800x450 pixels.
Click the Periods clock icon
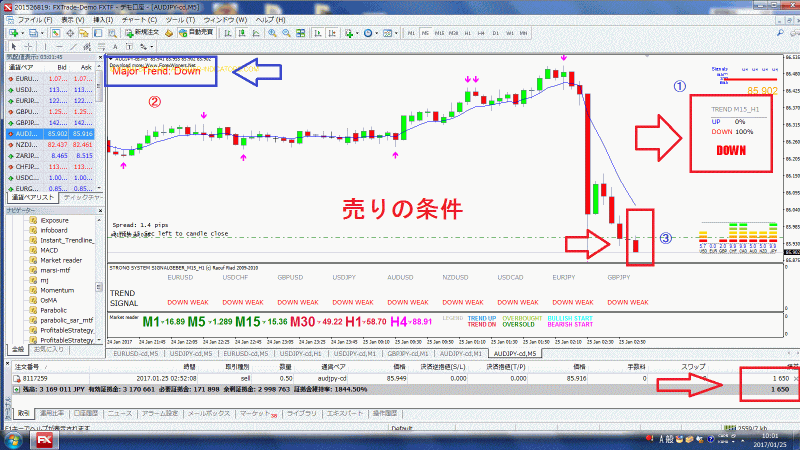click(x=368, y=33)
